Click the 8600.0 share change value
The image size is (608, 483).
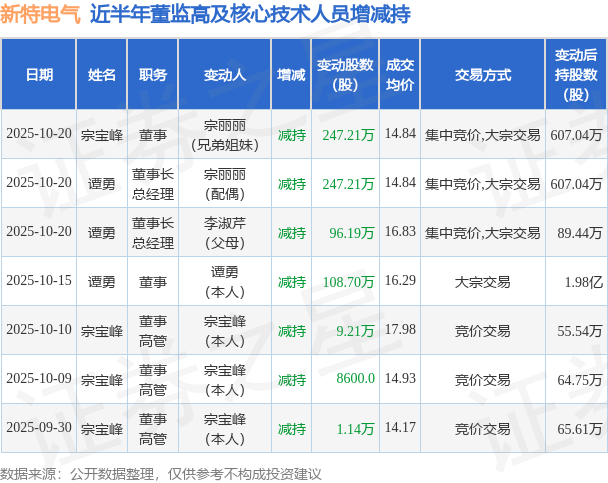pos(356,378)
